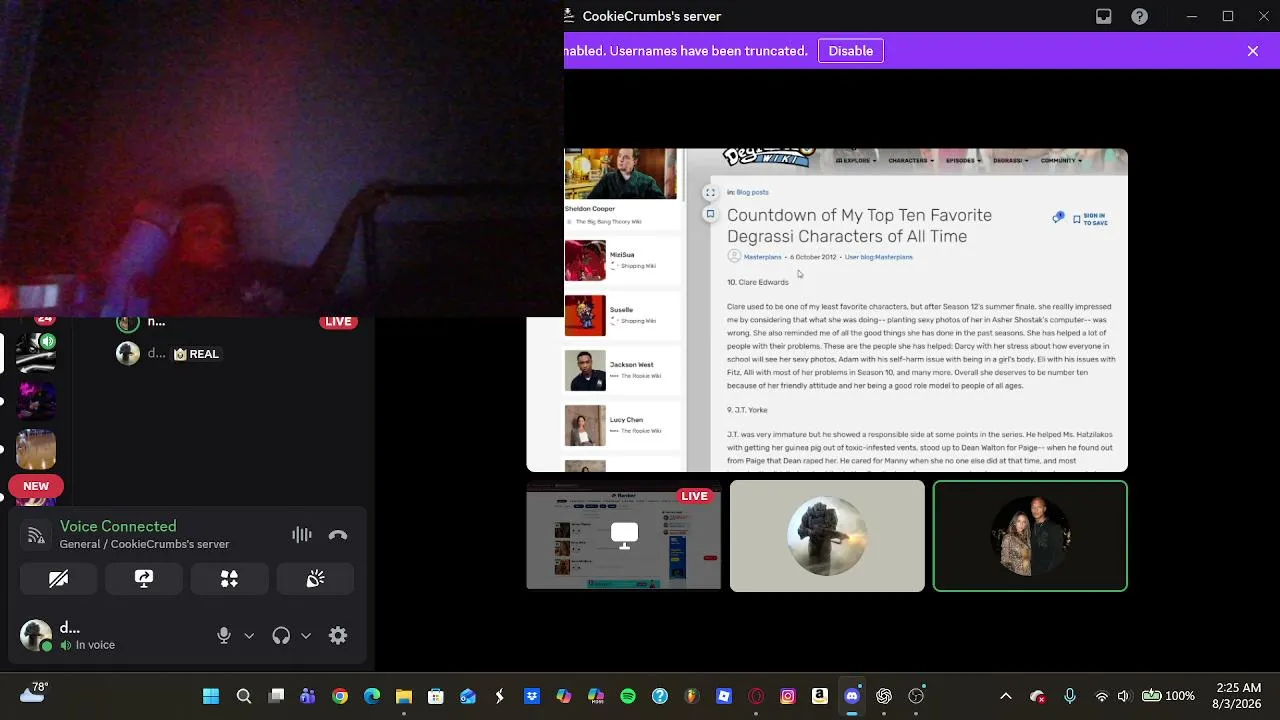Open Windows taskbar search
Viewport: 1280px width, 720px height.
coord(244,696)
